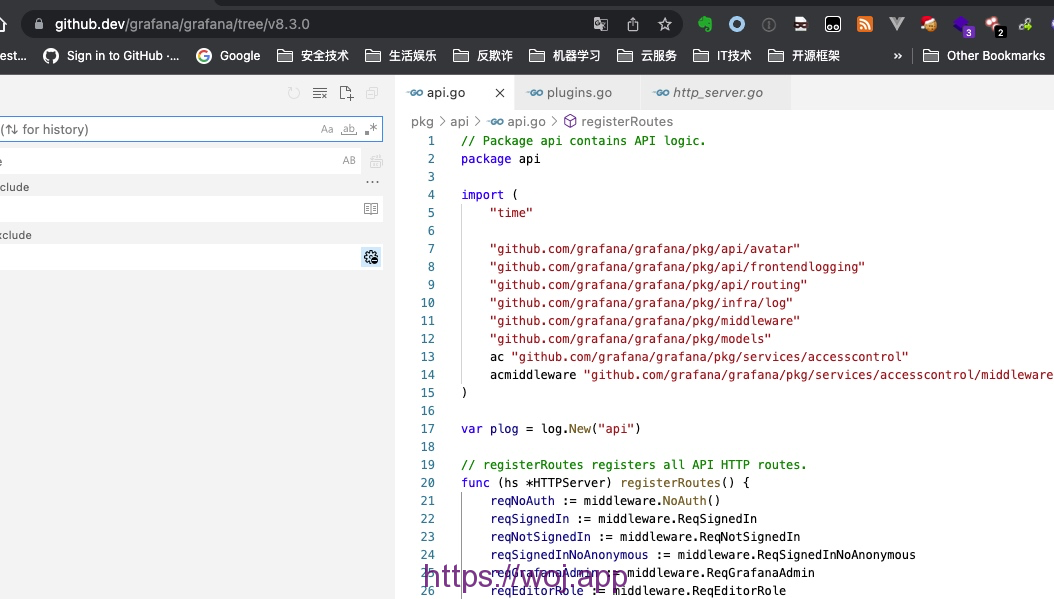Click the Translate page icon in address bar
The width and height of the screenshot is (1054, 599).
tap(600, 24)
